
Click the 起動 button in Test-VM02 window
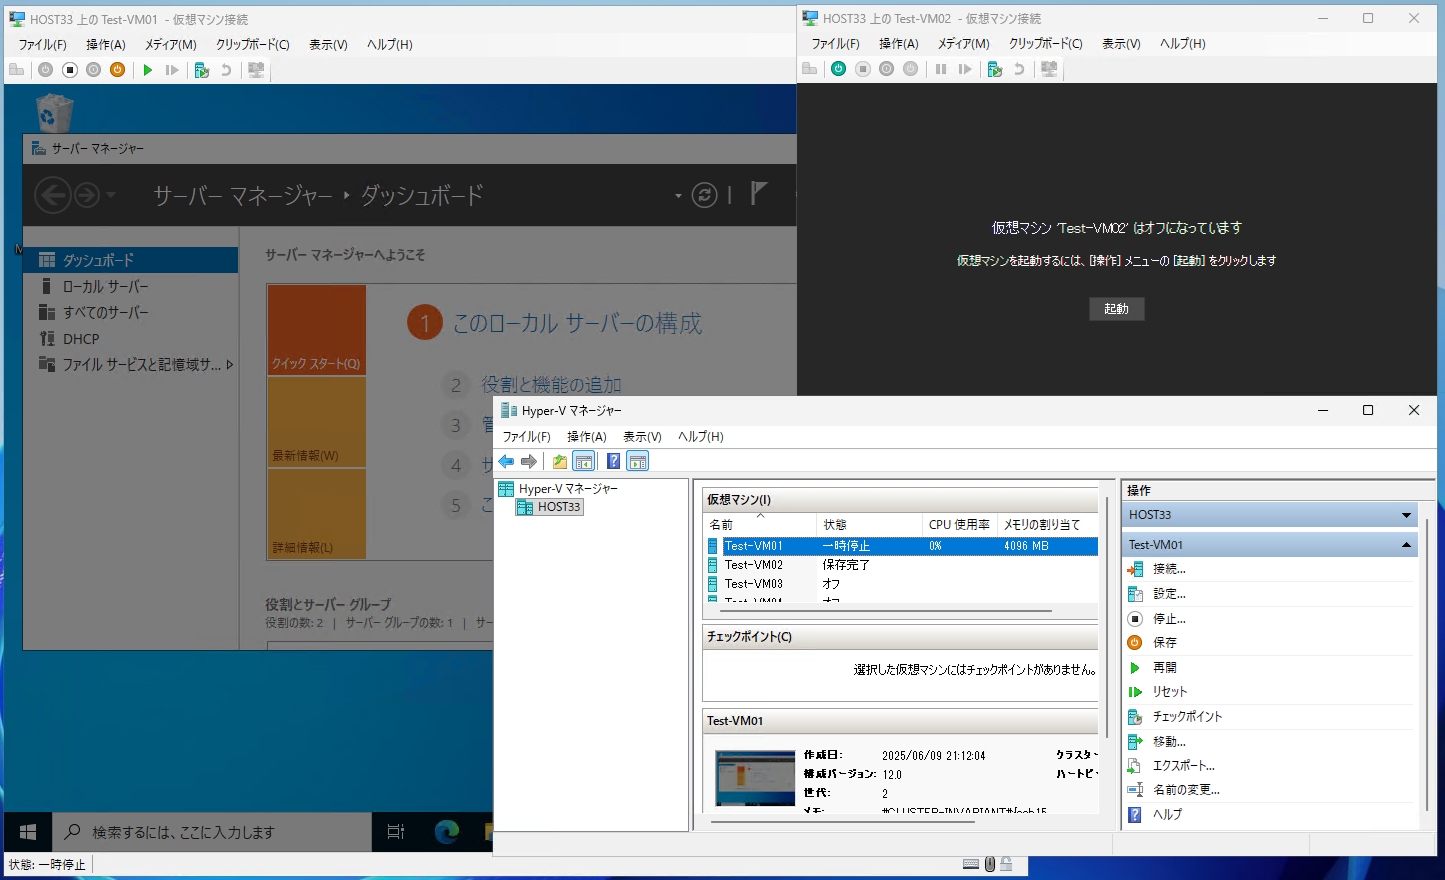pyautogui.click(x=1116, y=309)
